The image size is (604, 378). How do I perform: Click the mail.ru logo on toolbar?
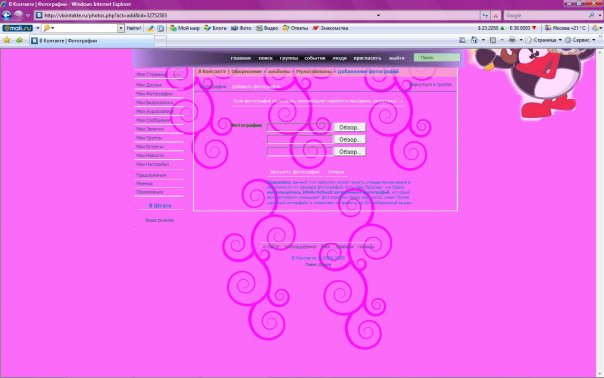pyautogui.click(x=17, y=28)
